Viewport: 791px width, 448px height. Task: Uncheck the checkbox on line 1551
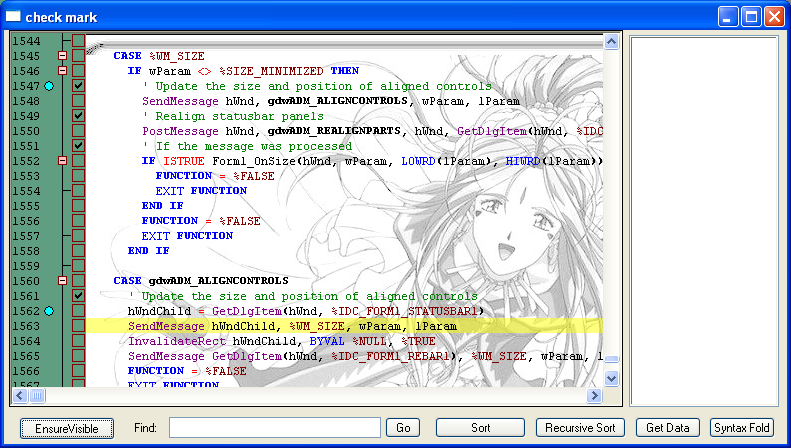coord(78,146)
